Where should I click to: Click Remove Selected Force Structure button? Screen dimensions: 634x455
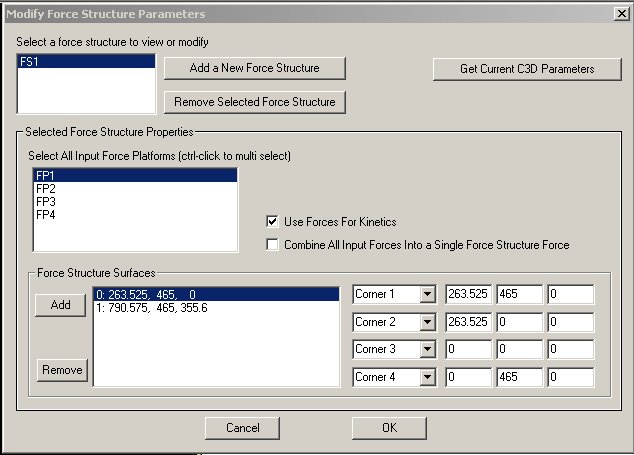point(254,102)
